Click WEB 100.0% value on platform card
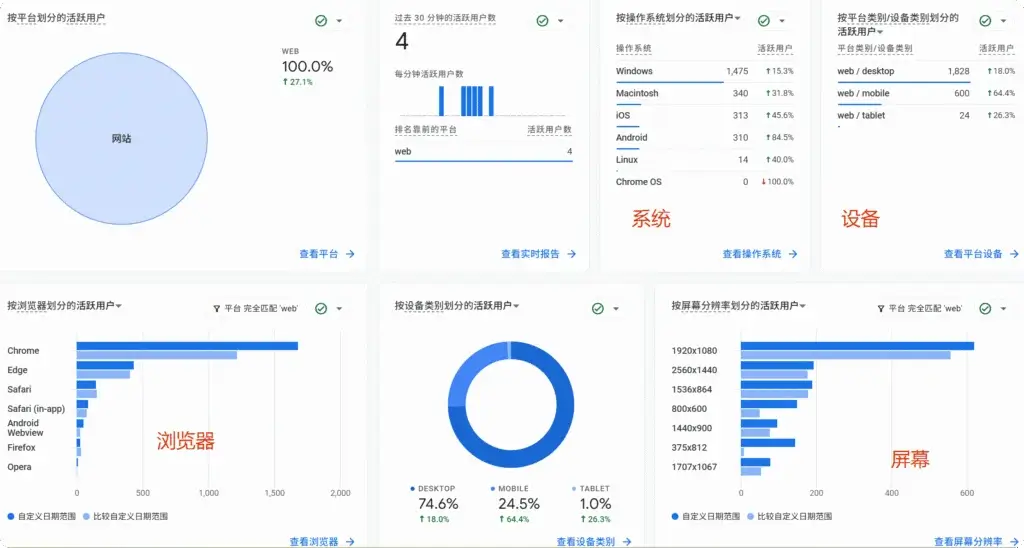This screenshot has height=548, width=1024. pyautogui.click(x=308, y=67)
